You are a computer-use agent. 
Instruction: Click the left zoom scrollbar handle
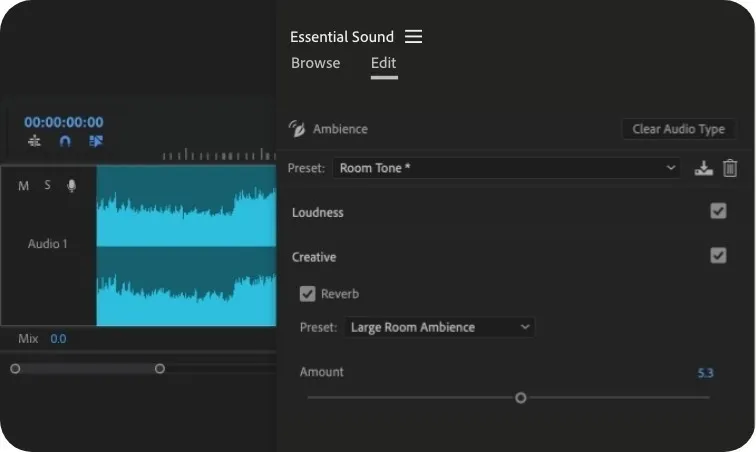coord(15,369)
